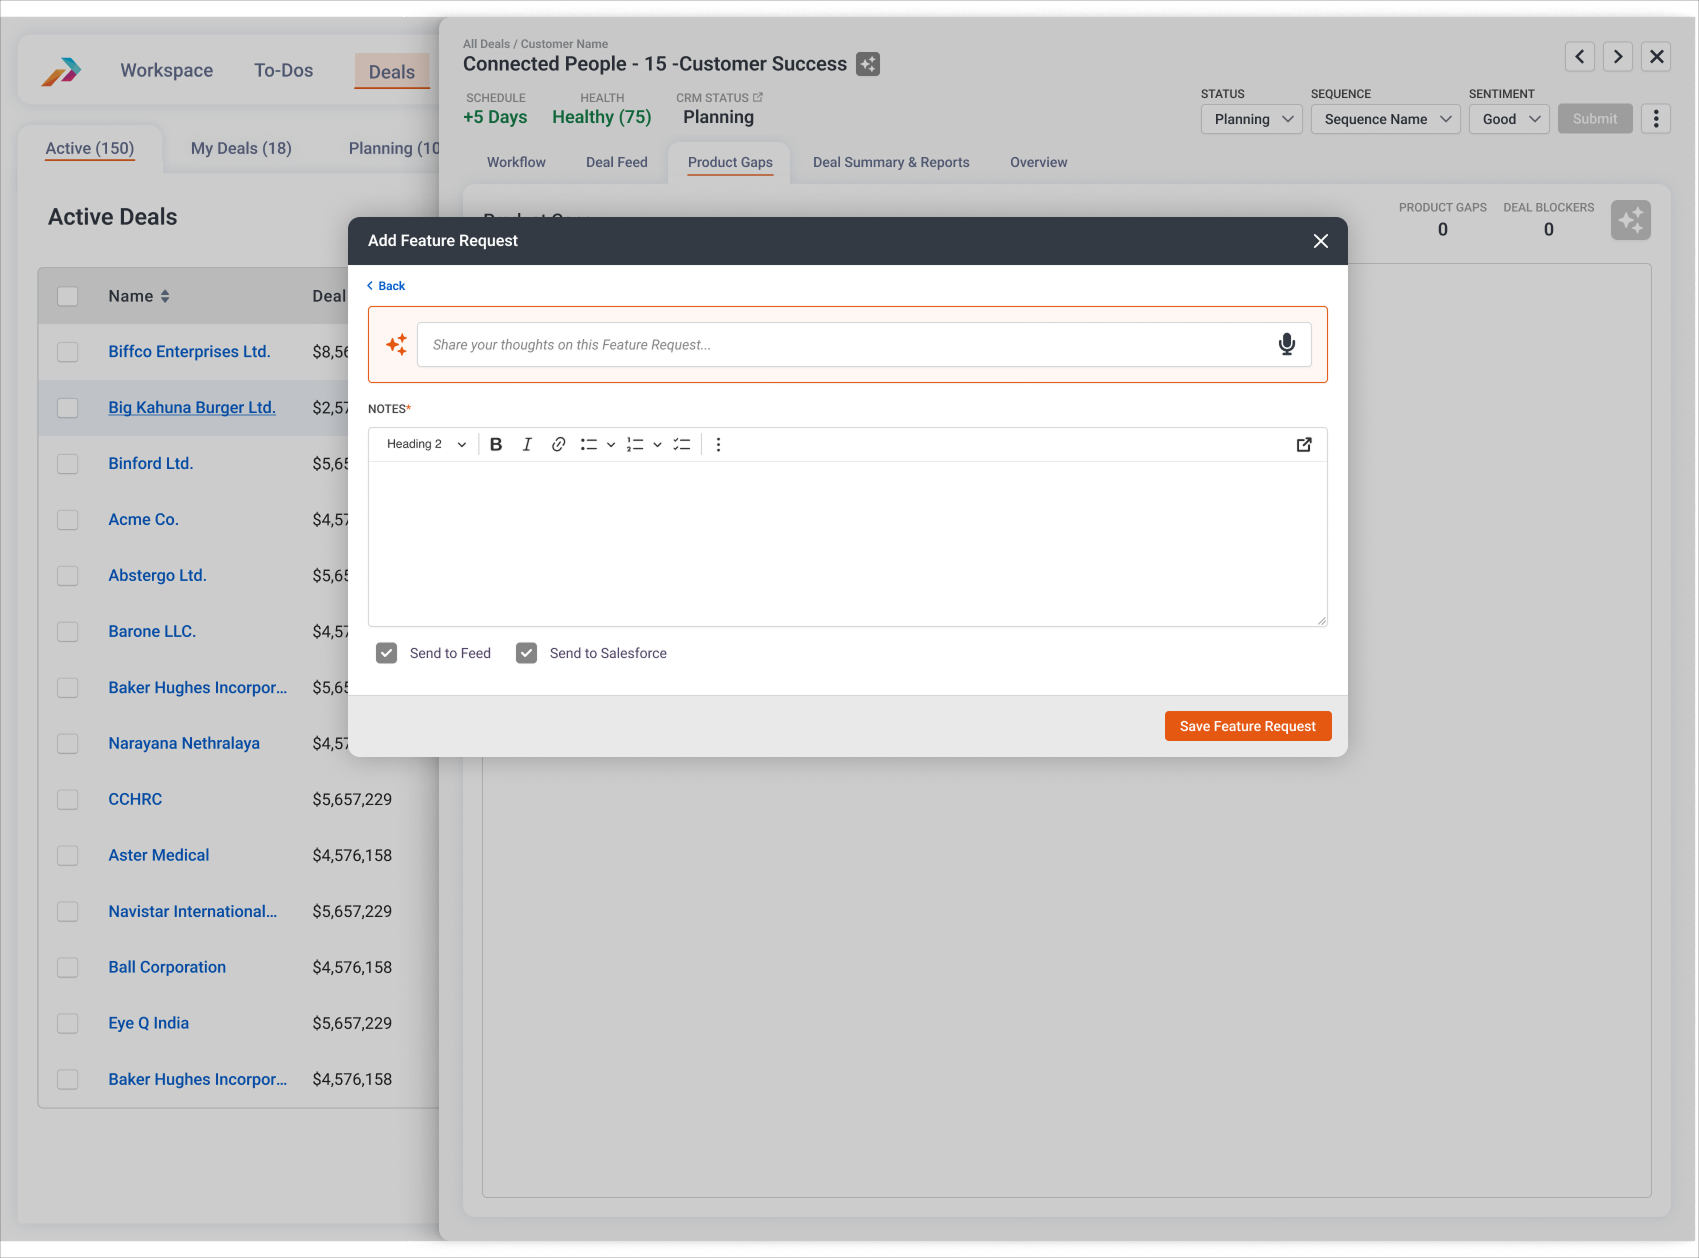
Task: Click the AI sparkle button near Deal Blockers
Action: [x=1631, y=220]
